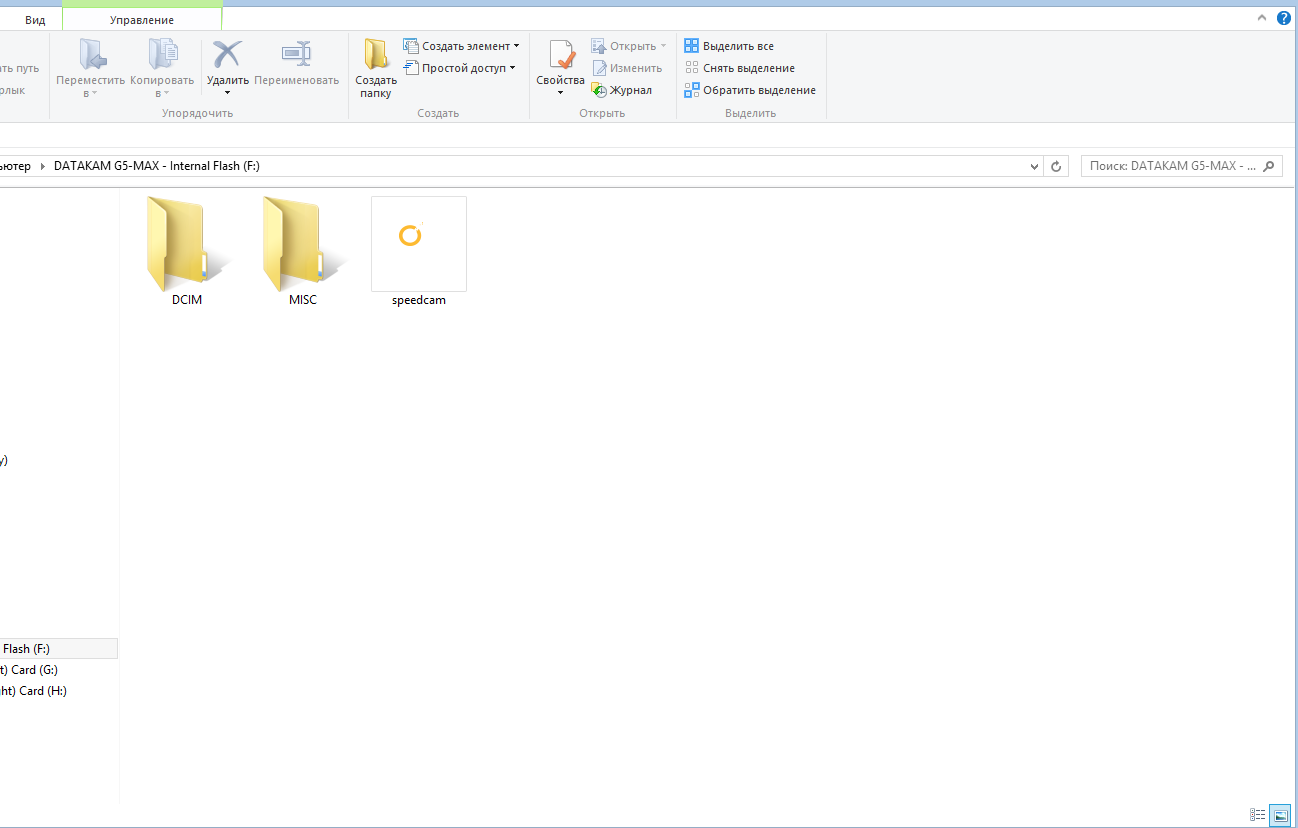Screen dimensions: 1298x828
Task: Click the Переместить в icon
Action: click(91, 54)
